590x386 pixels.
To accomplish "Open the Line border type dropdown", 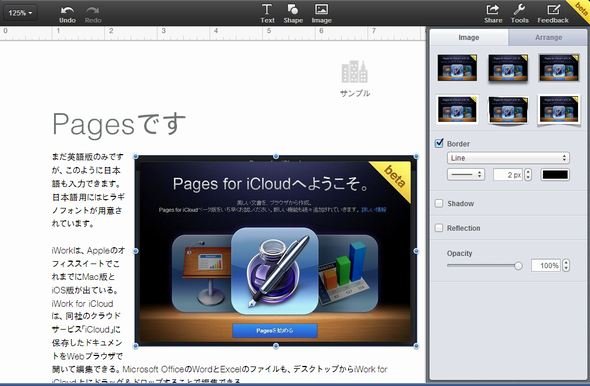I will click(508, 158).
